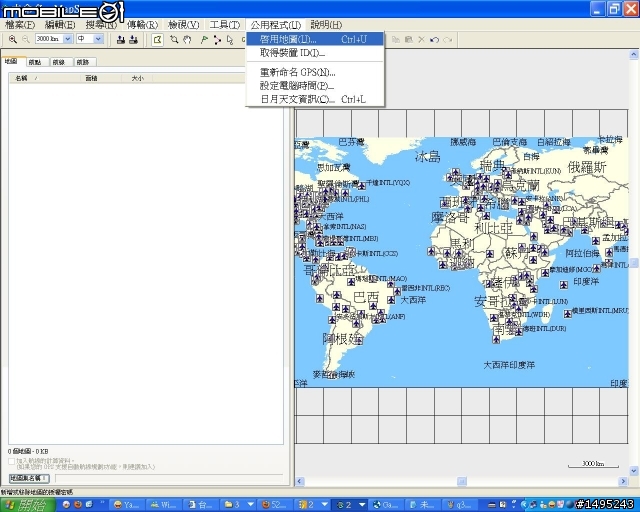This screenshot has height=512, width=640.
Task: Sort by the 大小 column header
Action: tap(138, 78)
